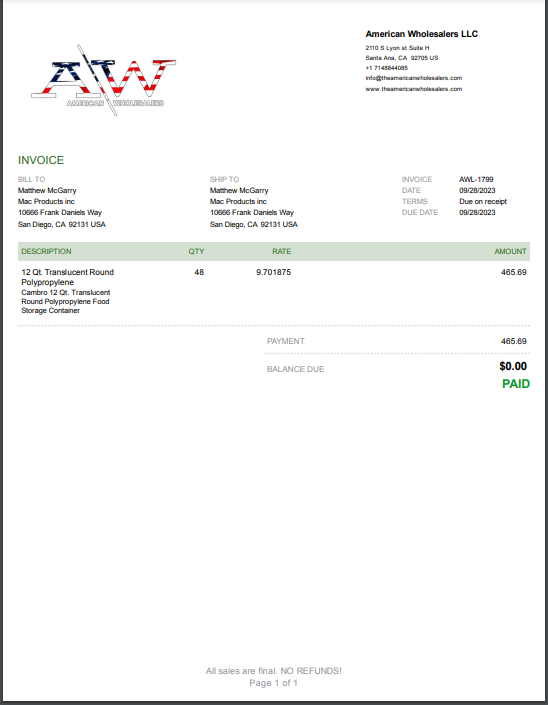Click 10666 Frank Daniels Way under BILL TO
548x705 pixels.
(x=60, y=213)
